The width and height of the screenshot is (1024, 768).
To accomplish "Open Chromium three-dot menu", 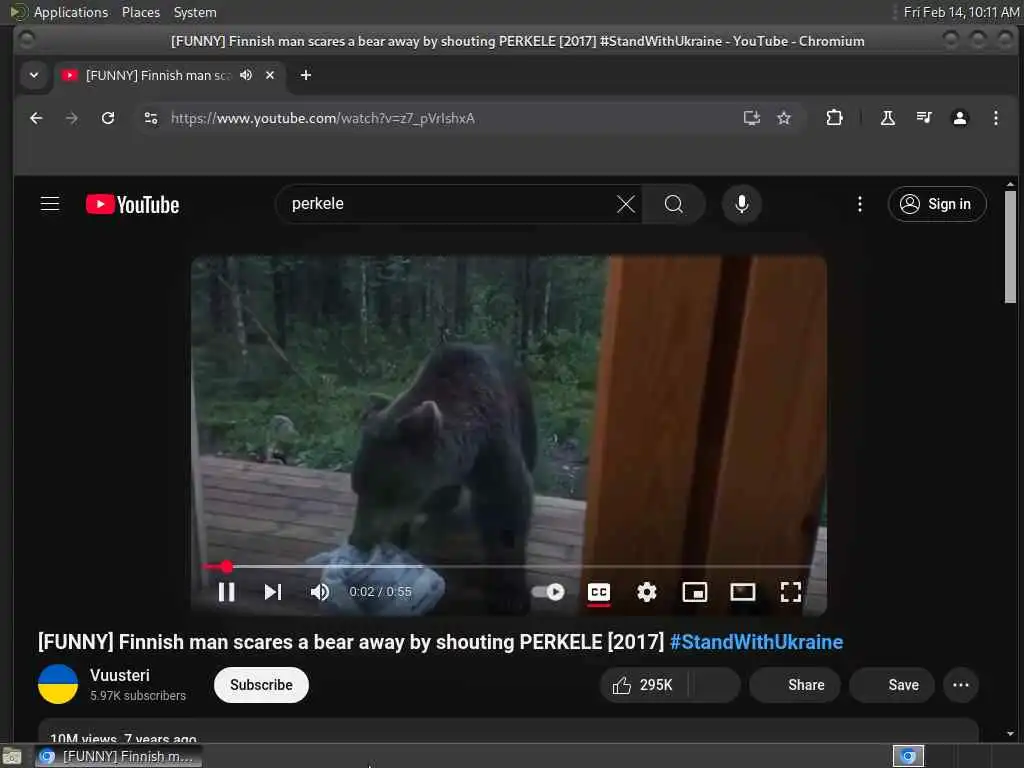I will click(x=995, y=118).
